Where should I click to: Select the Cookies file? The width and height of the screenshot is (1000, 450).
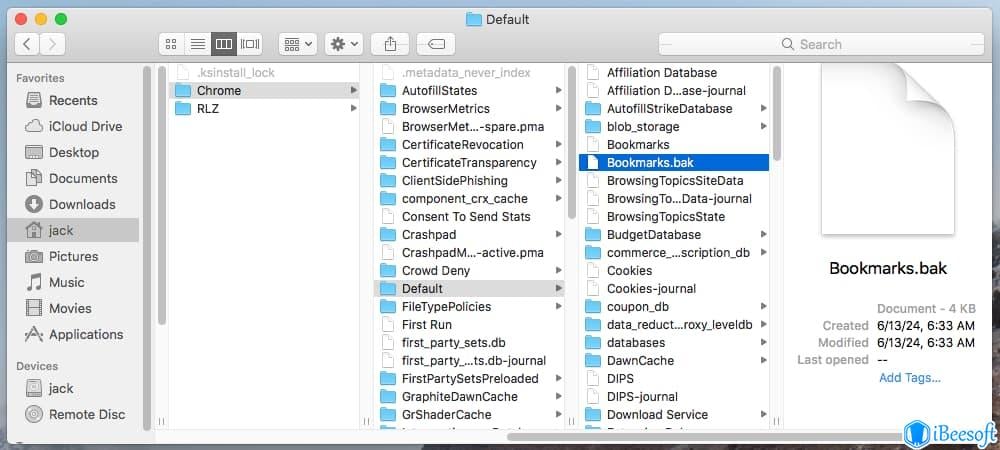[629, 271]
